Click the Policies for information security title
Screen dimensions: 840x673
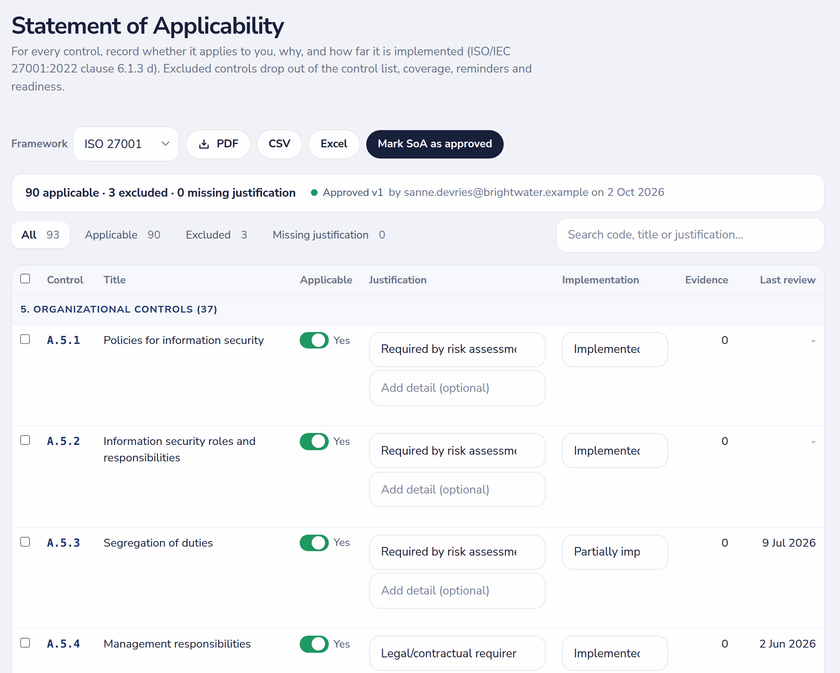[184, 340]
